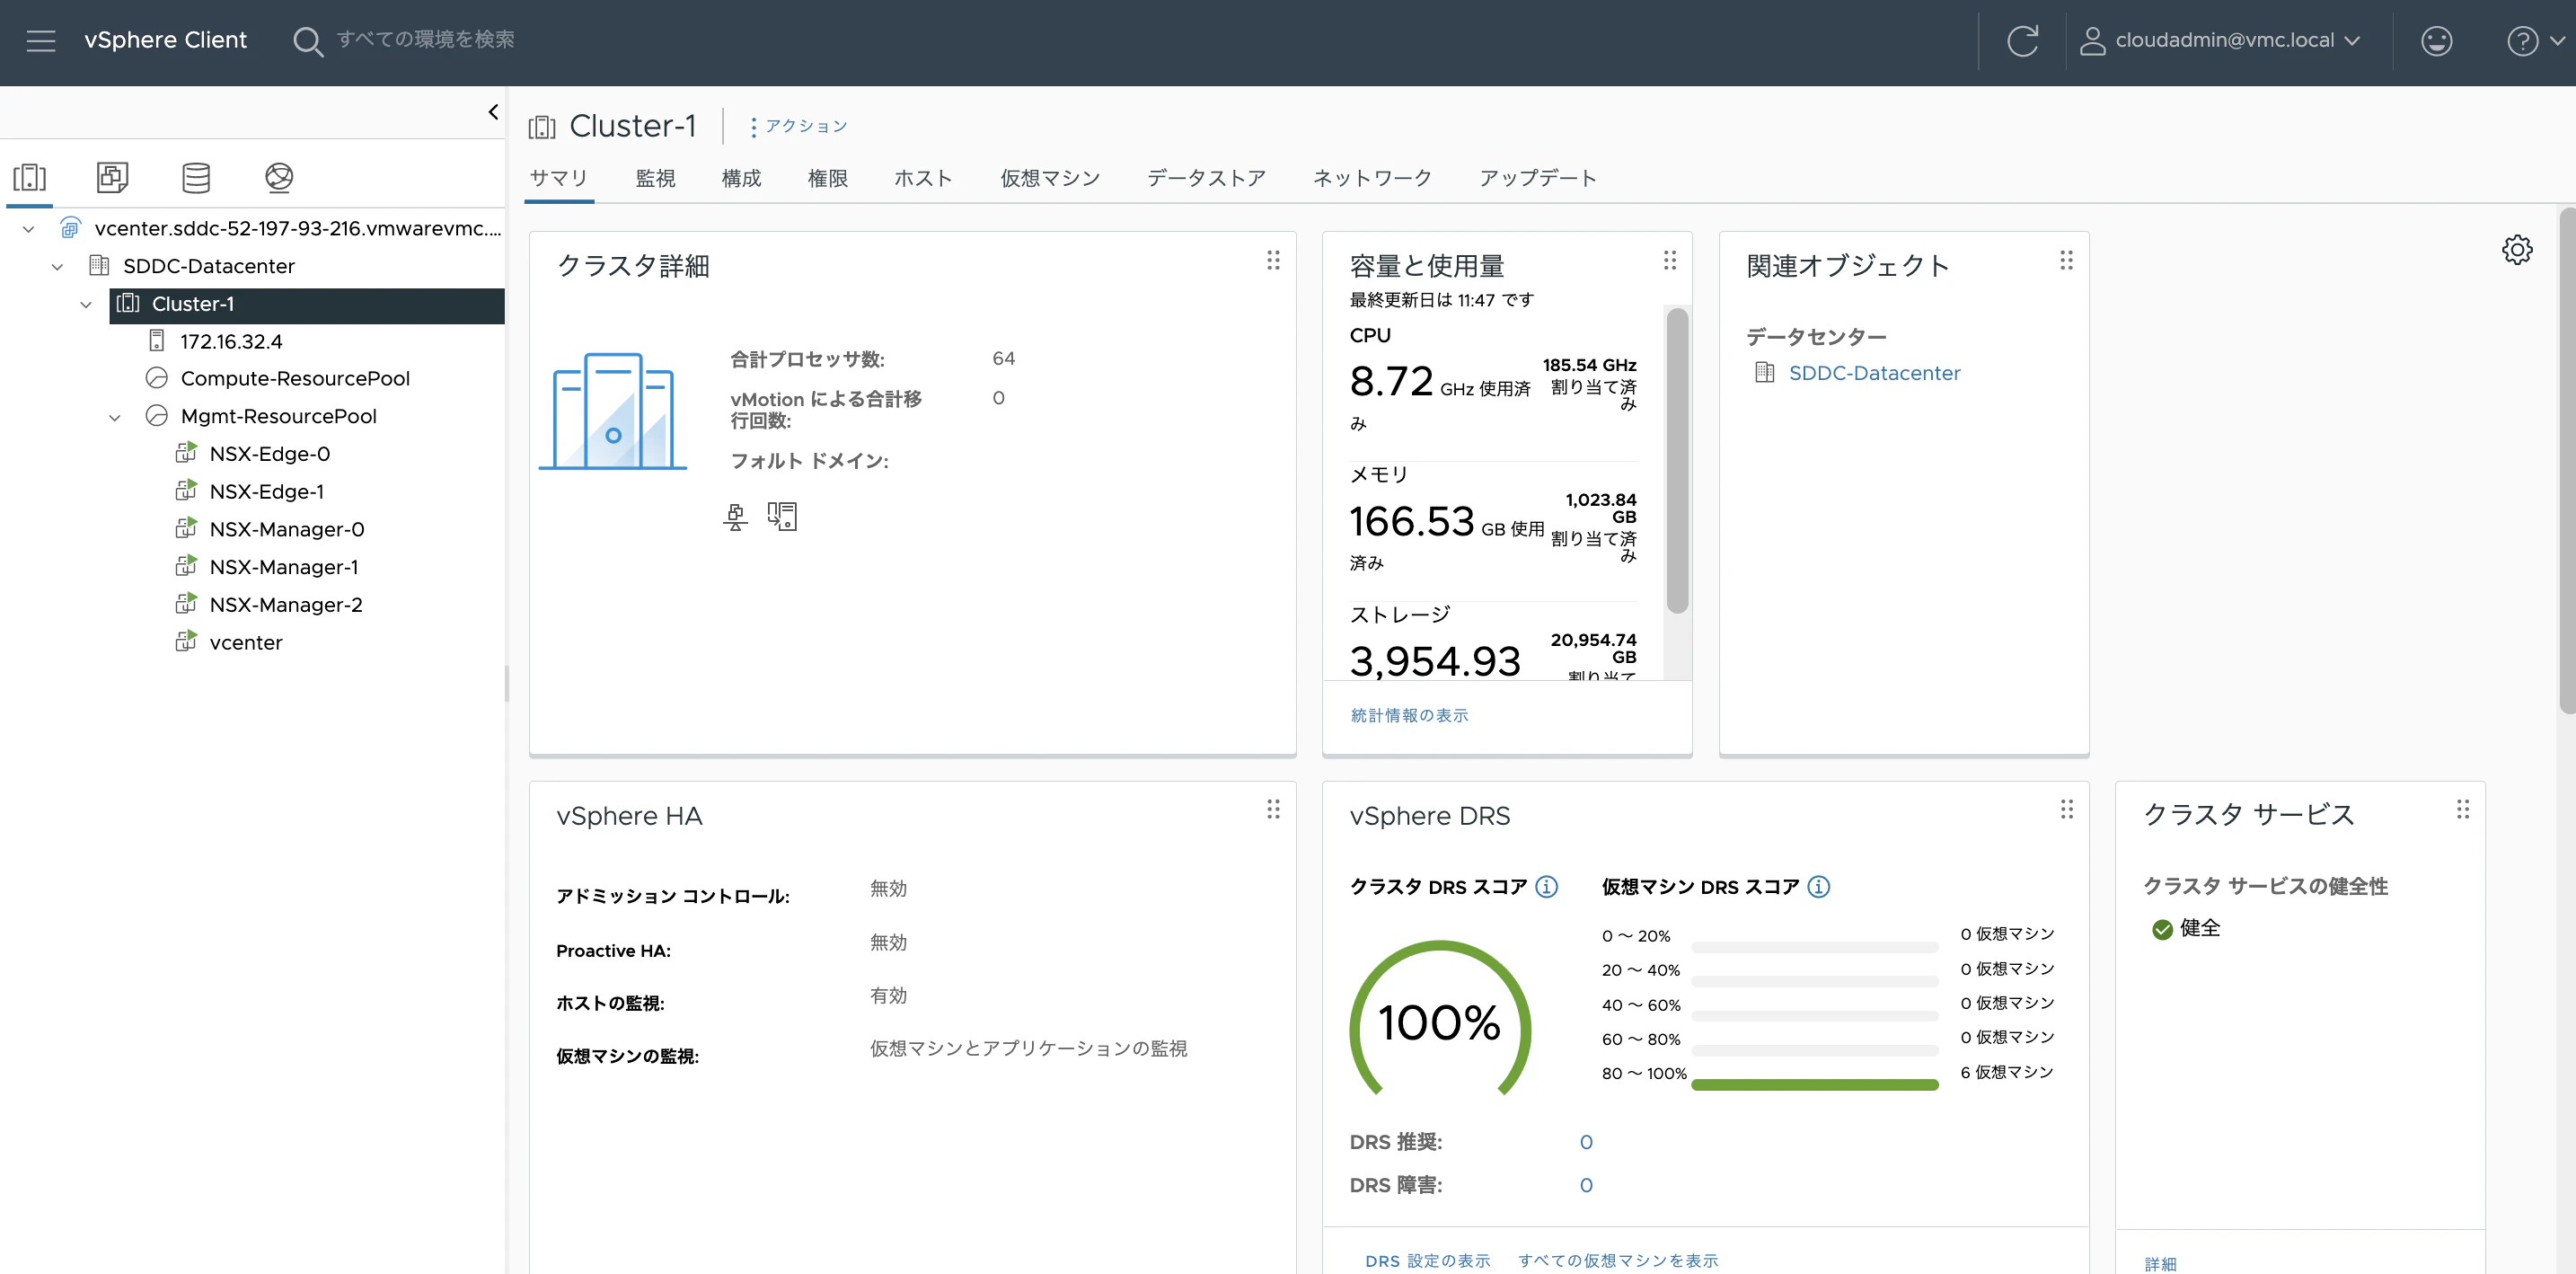Open the クラスタ詳細 card drag handle
Viewport: 2576px width, 1274px height.
1273,261
